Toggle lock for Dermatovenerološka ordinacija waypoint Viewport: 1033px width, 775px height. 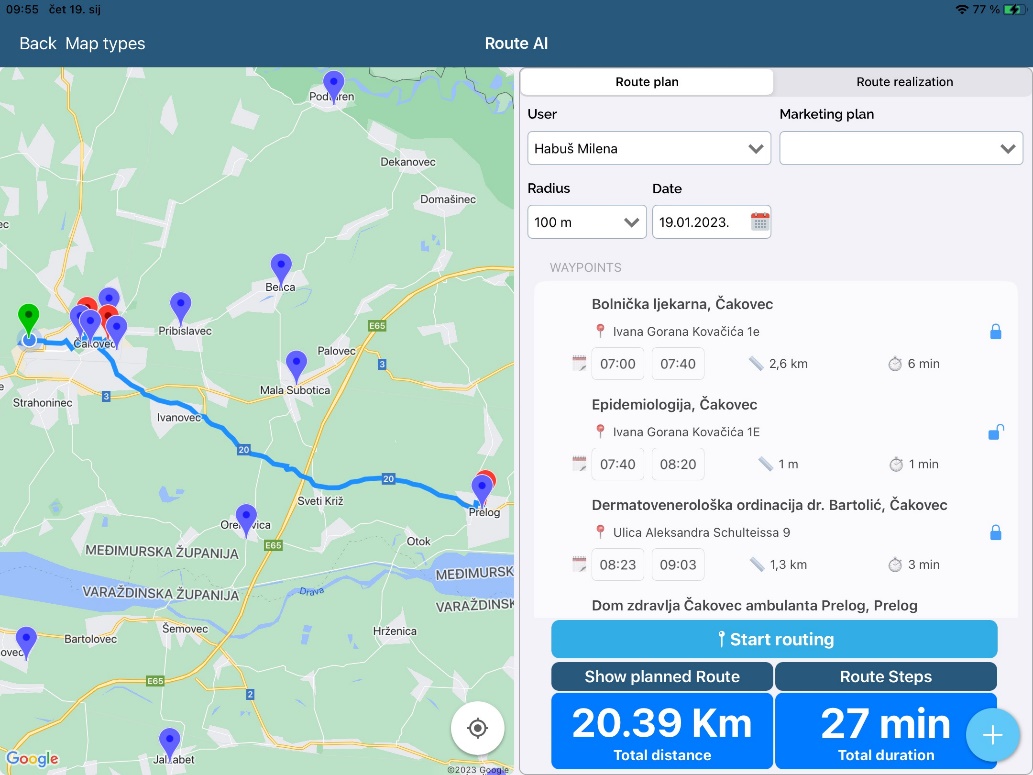point(995,533)
